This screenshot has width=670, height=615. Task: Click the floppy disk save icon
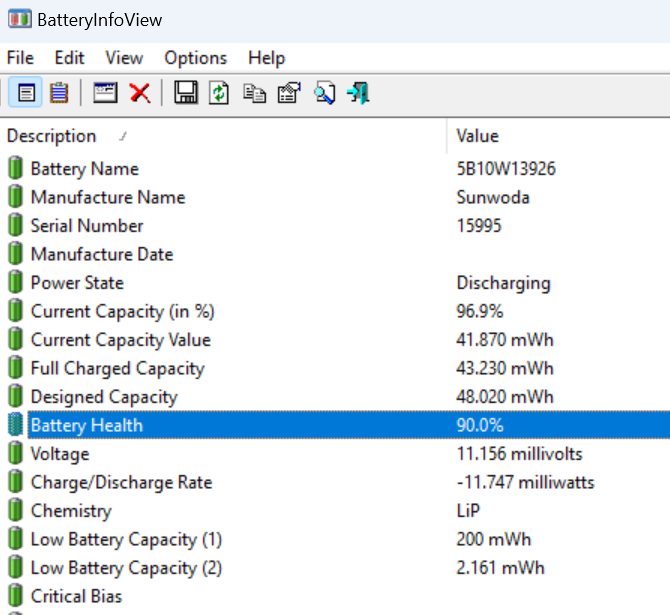click(185, 93)
